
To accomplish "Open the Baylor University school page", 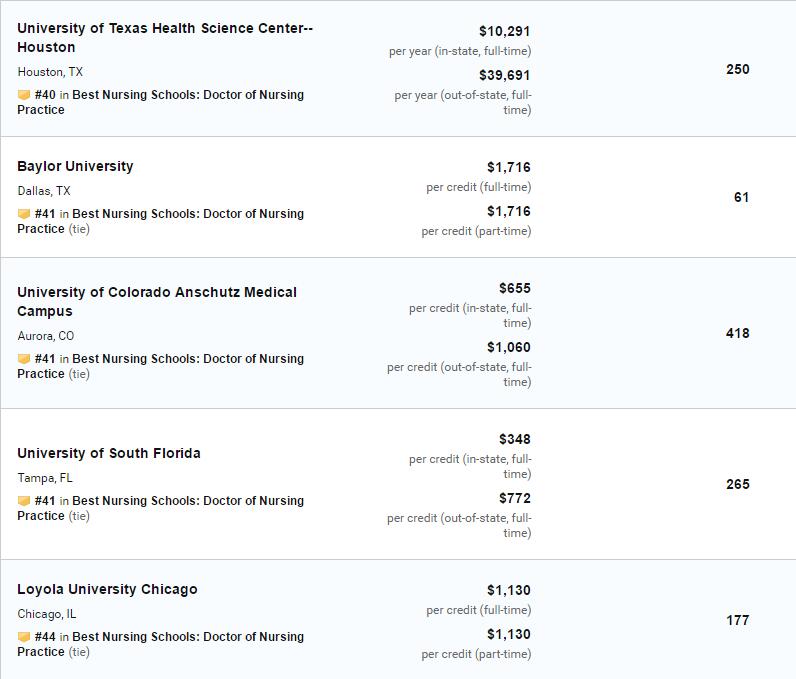I will [x=75, y=166].
